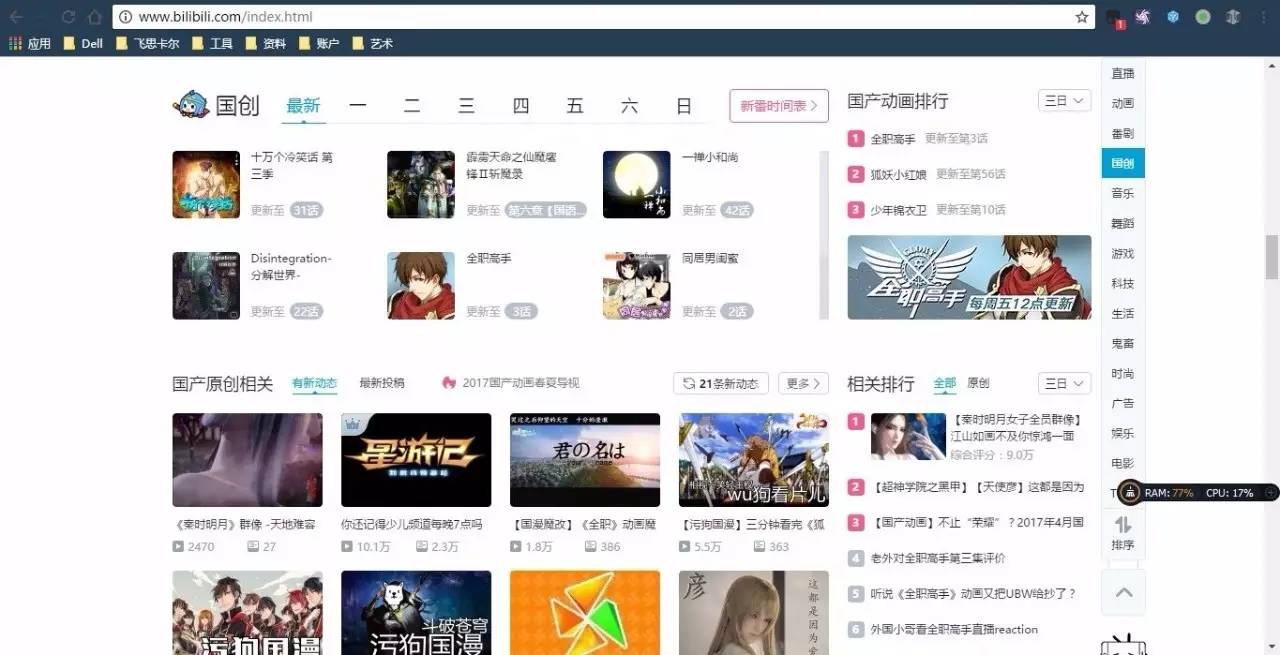Click the bookmark star in address bar
1280x655 pixels.
coord(1081,17)
